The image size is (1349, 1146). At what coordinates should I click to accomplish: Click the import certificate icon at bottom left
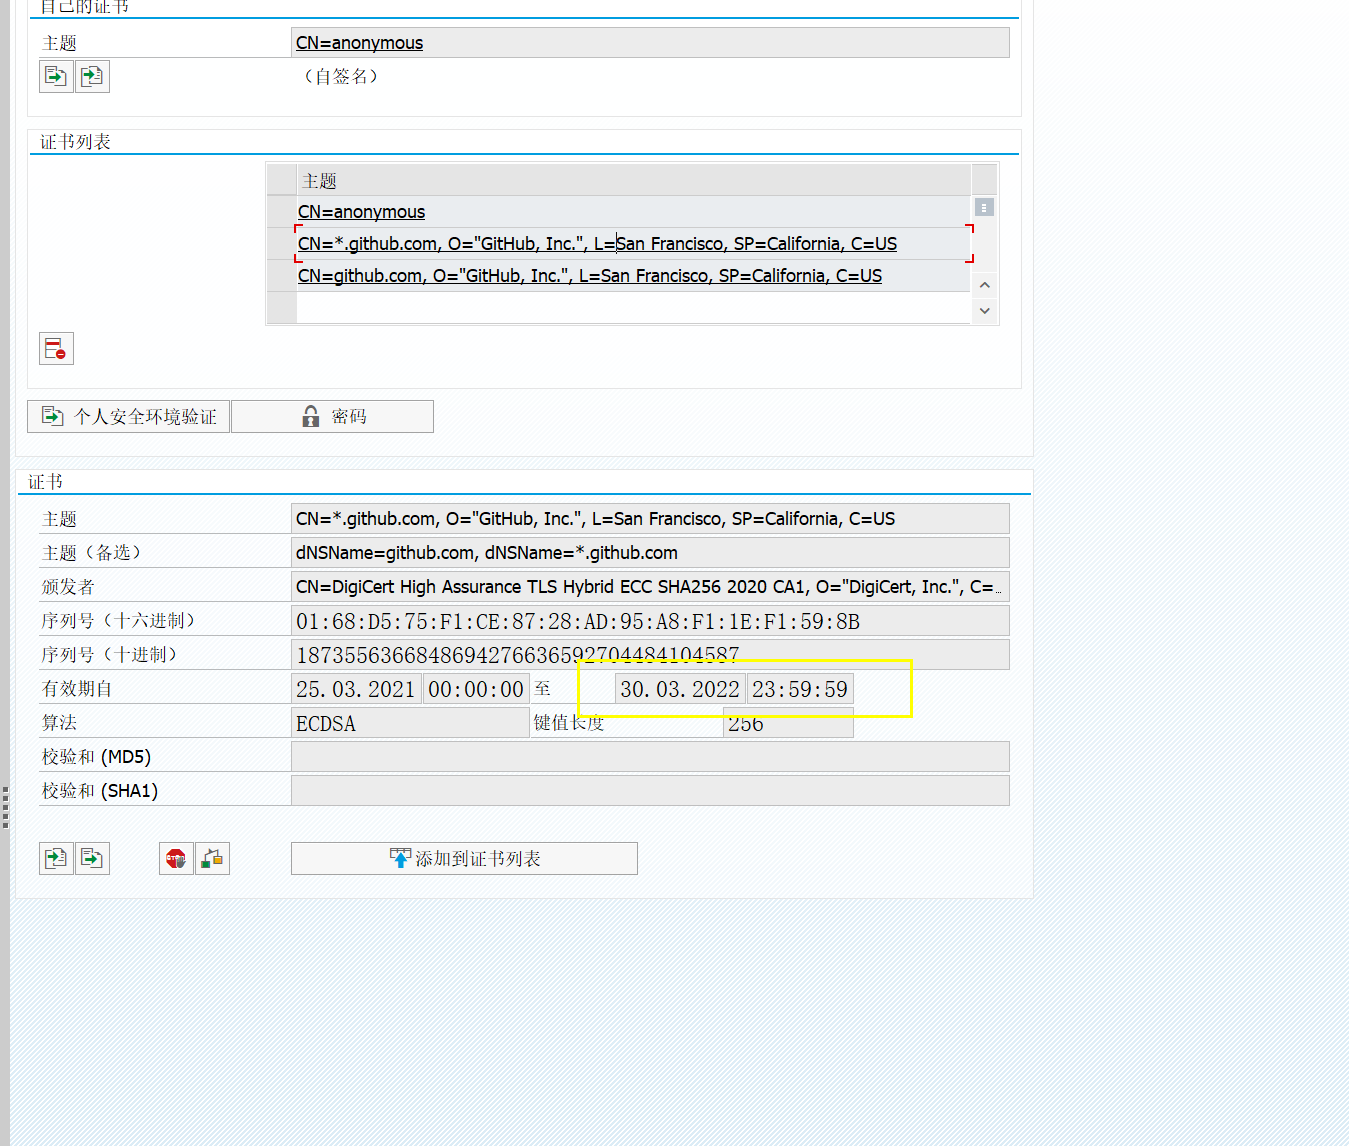pos(56,858)
